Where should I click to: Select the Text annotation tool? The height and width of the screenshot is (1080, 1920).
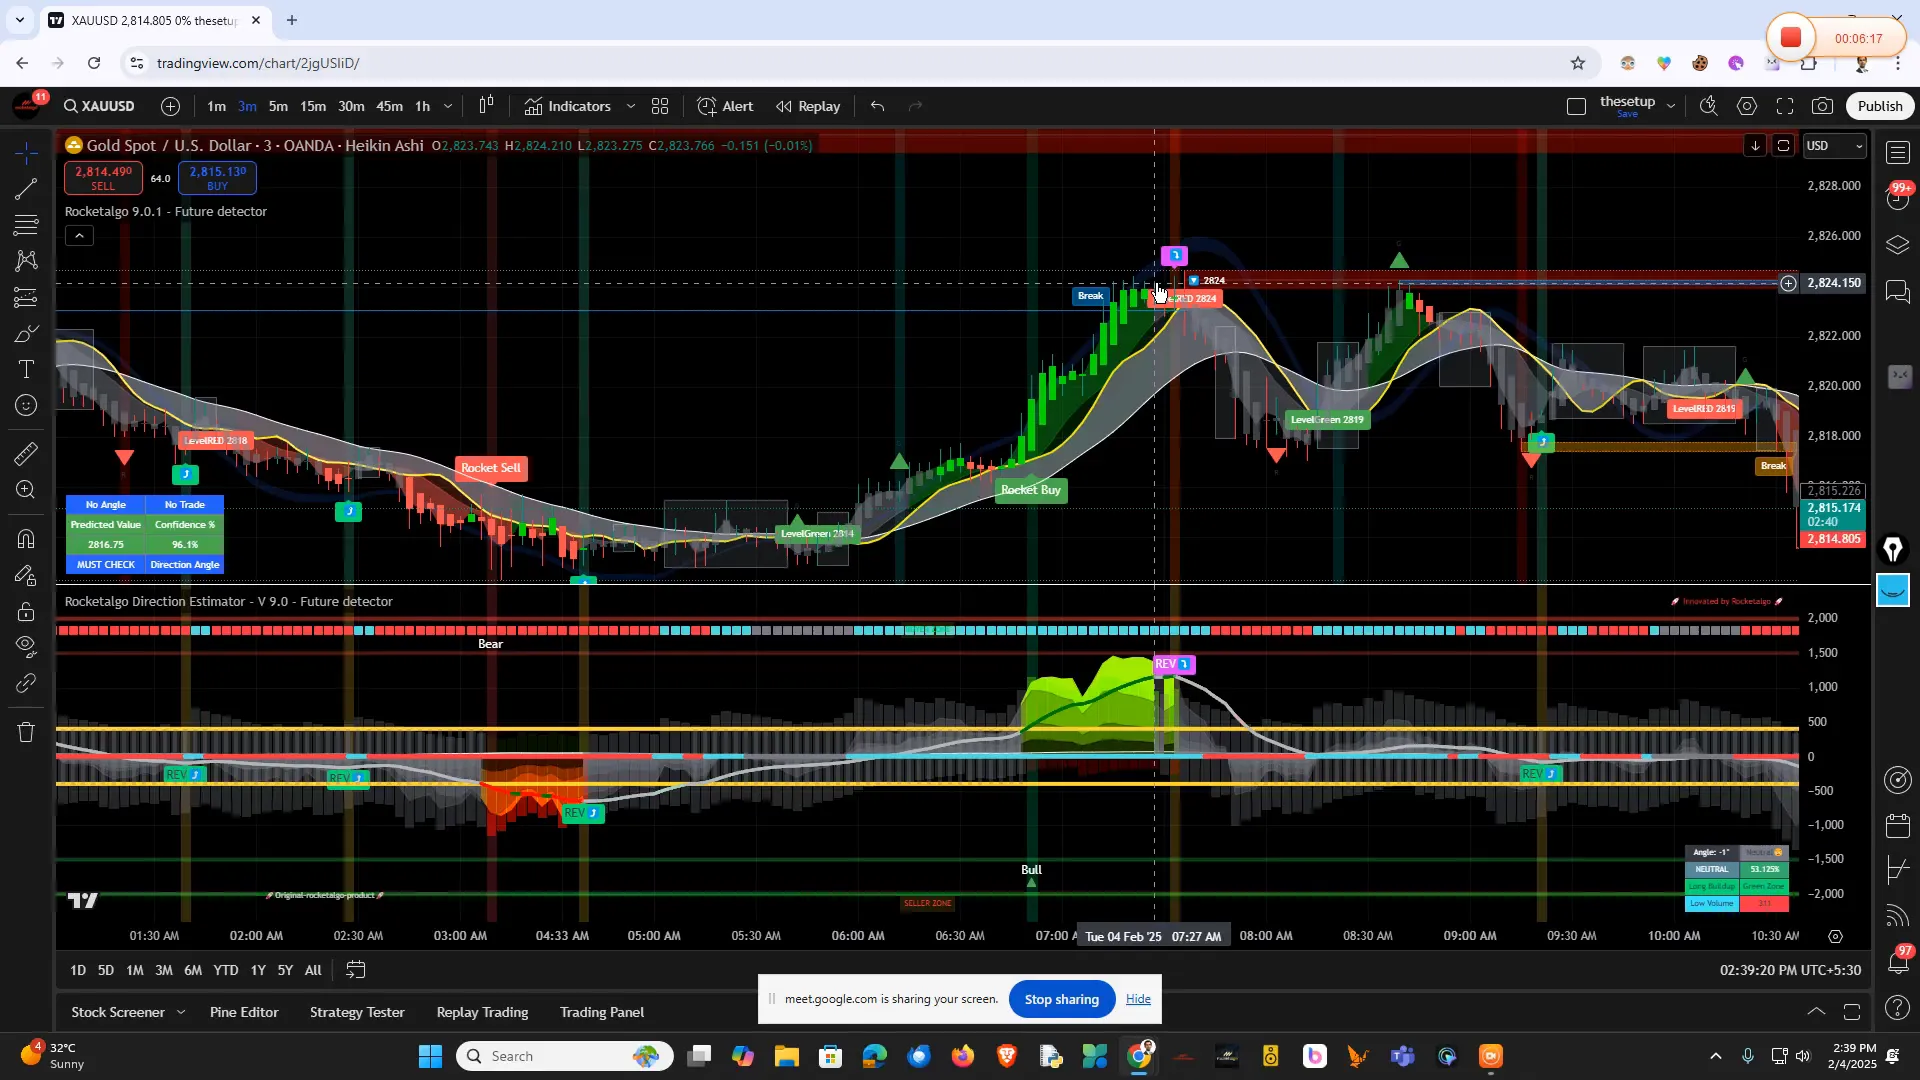(x=25, y=369)
